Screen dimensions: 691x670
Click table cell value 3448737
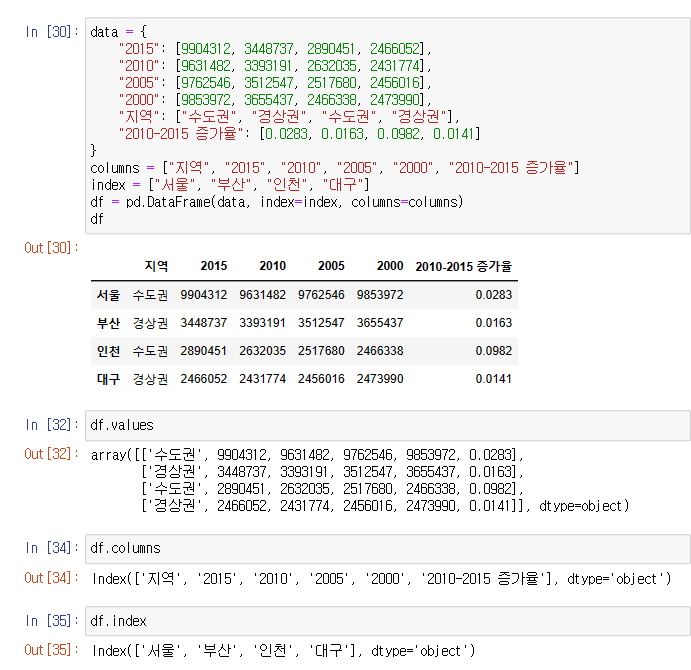point(204,323)
